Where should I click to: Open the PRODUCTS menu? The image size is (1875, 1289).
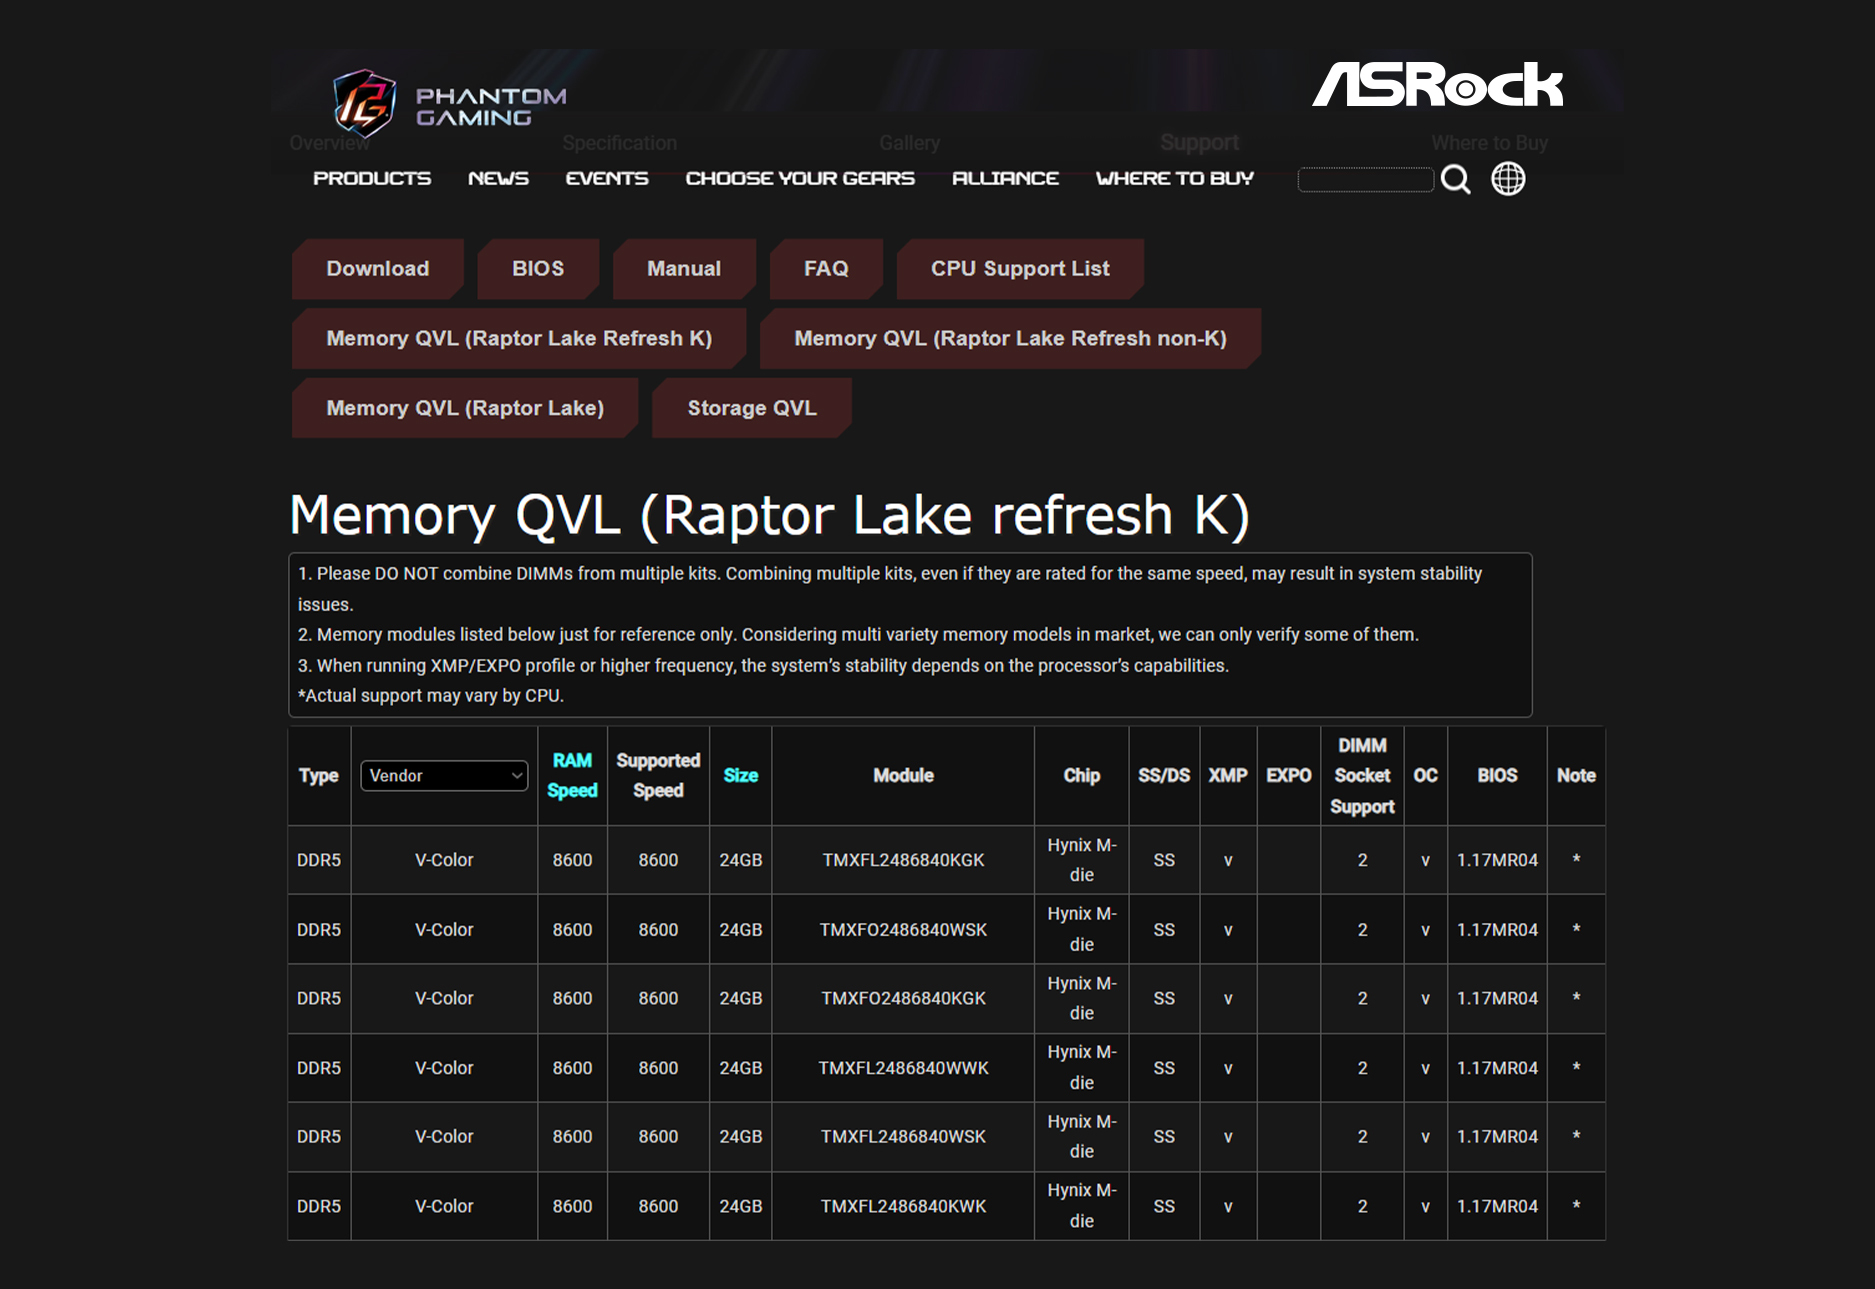(372, 178)
